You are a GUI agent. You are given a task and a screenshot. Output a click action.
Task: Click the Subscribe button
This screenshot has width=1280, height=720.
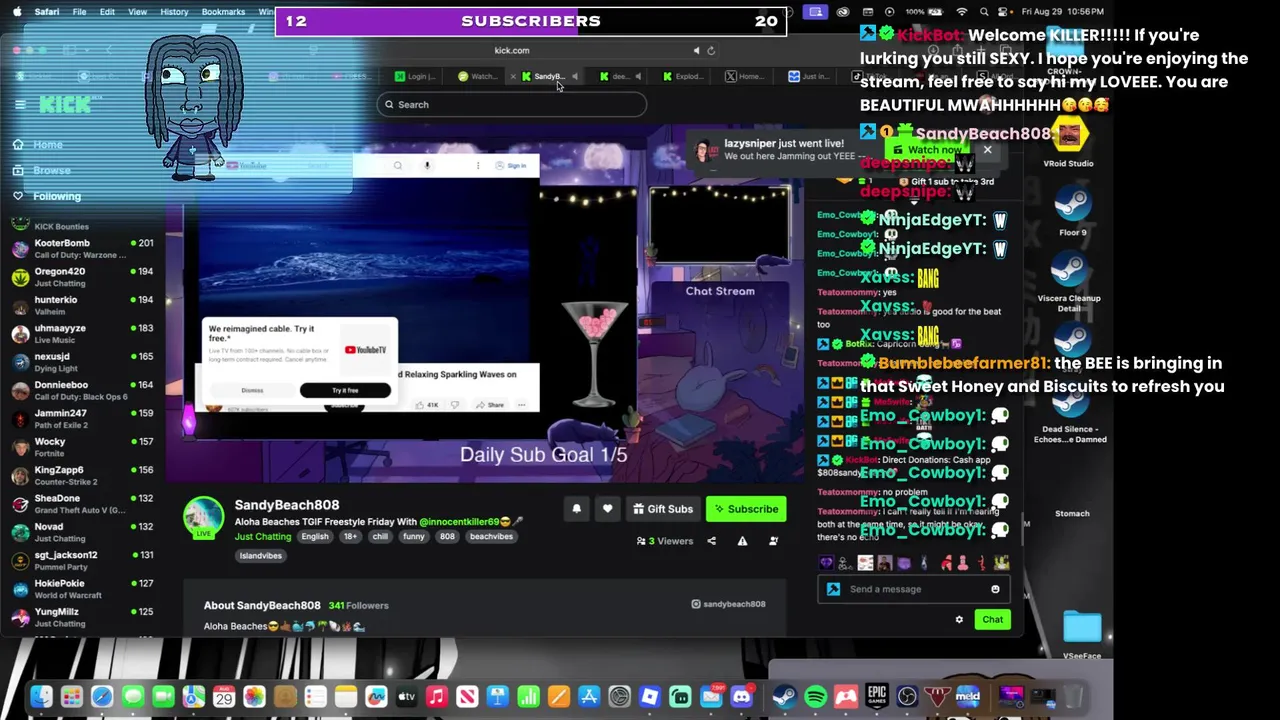746,509
